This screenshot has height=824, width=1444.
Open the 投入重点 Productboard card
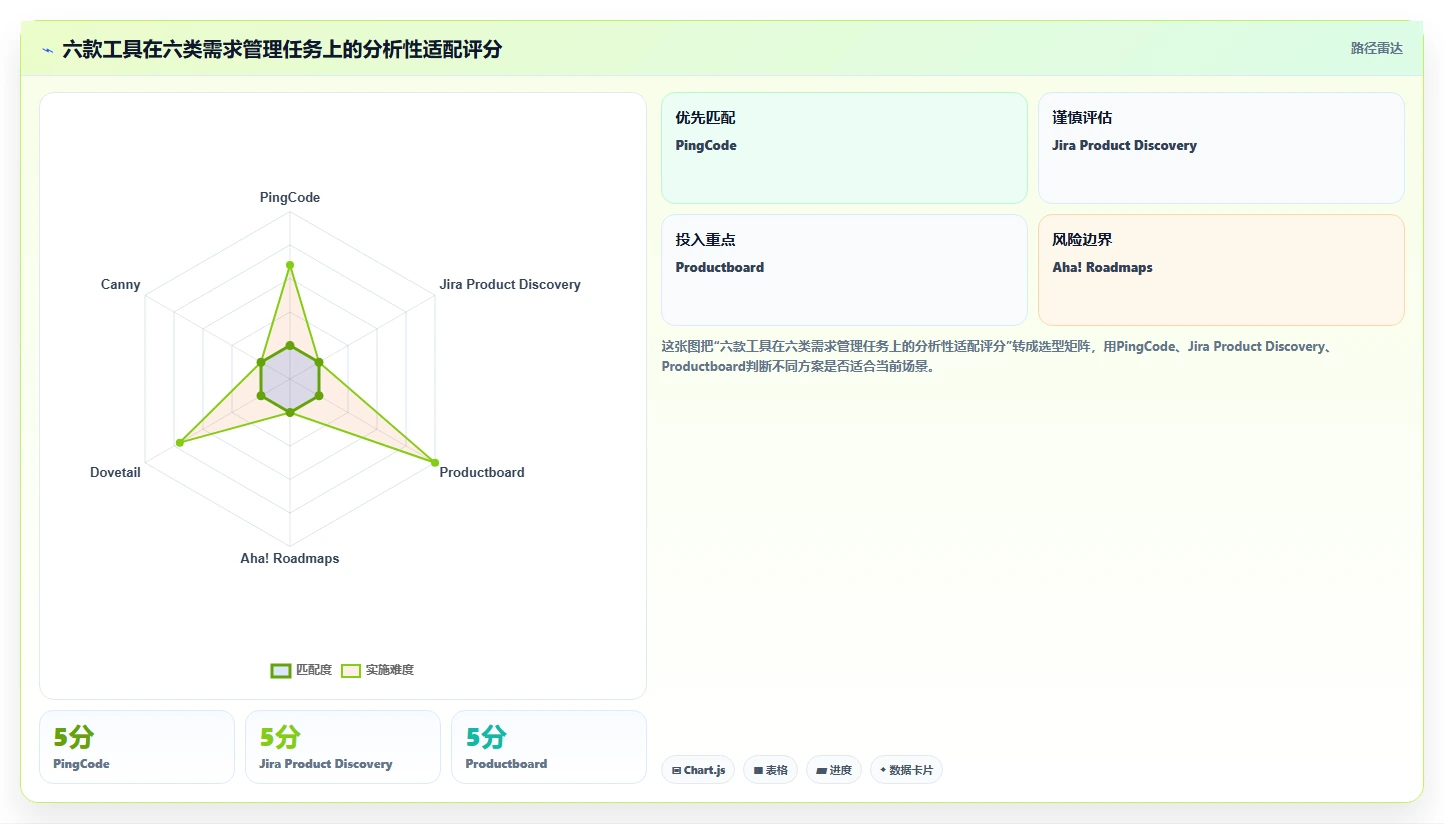click(x=844, y=270)
